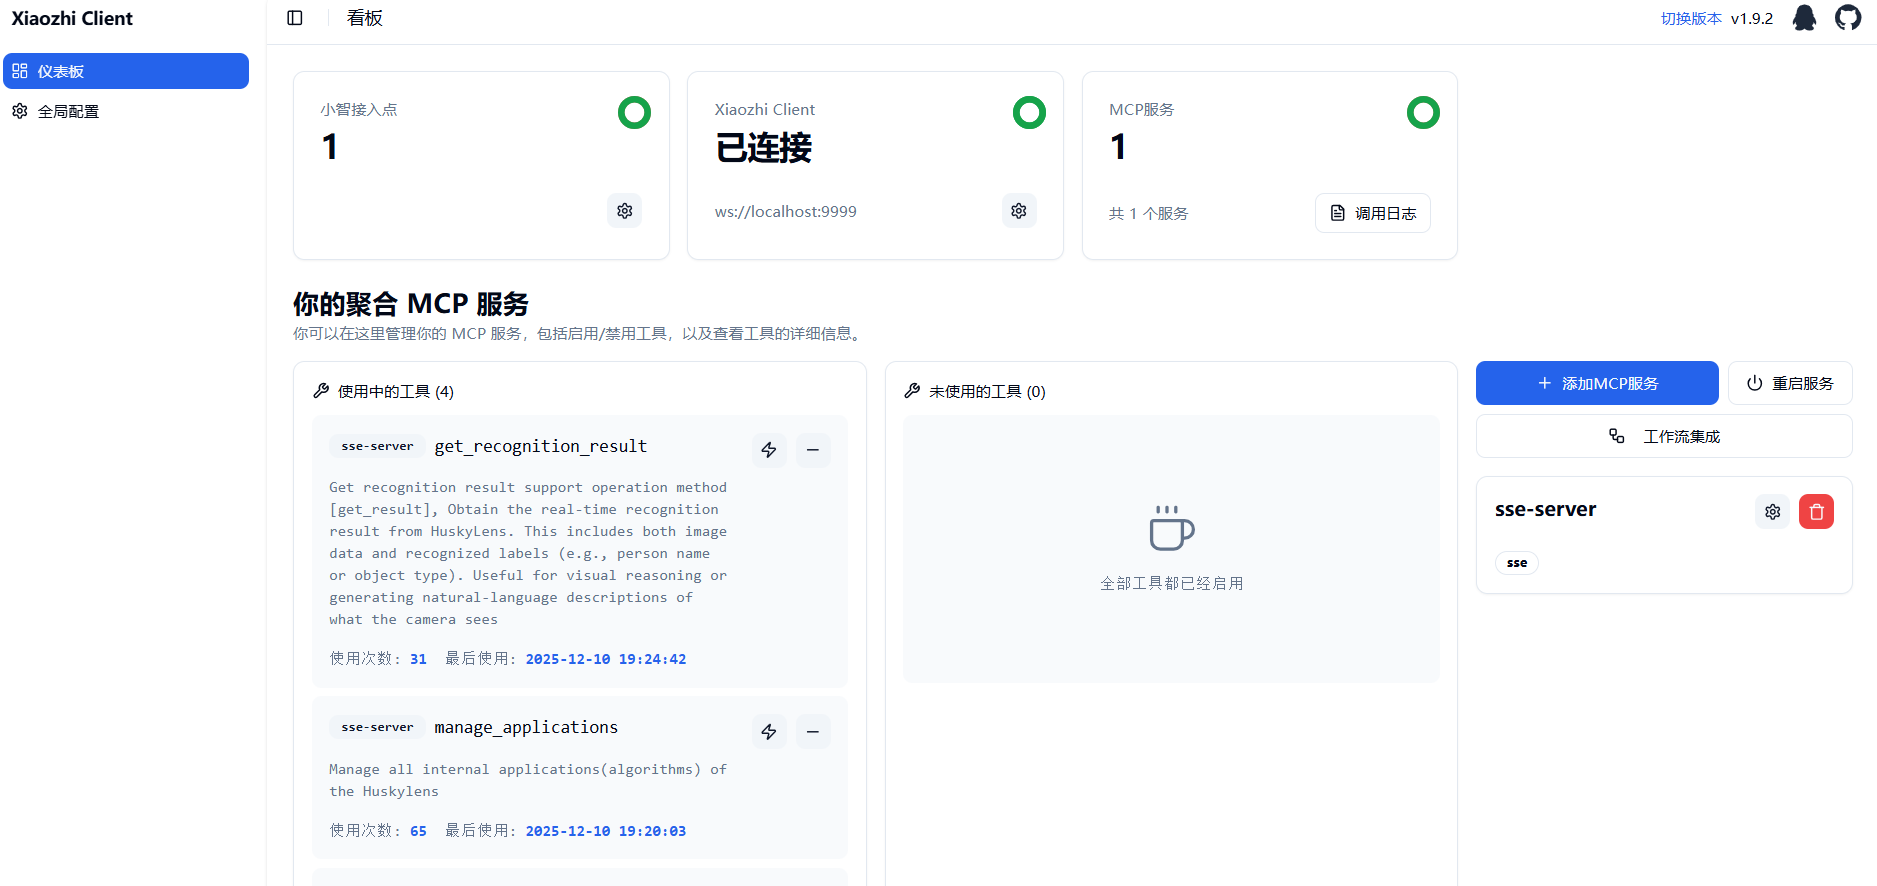
Task: Disable manage_applications tool with minus button
Action: [813, 732]
